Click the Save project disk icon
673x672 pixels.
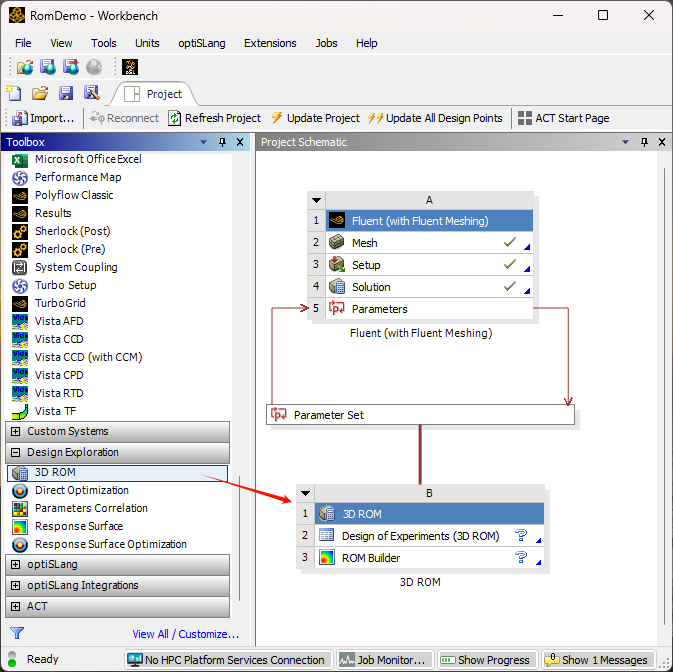[x=66, y=93]
